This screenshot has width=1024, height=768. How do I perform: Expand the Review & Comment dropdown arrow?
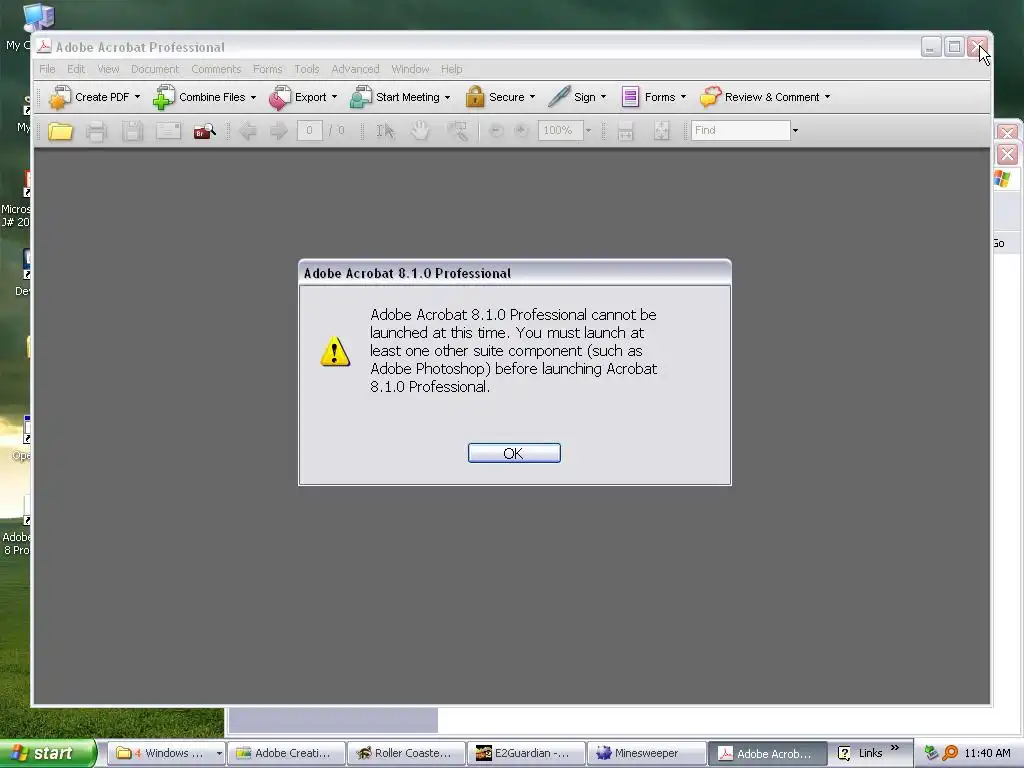coord(827,97)
